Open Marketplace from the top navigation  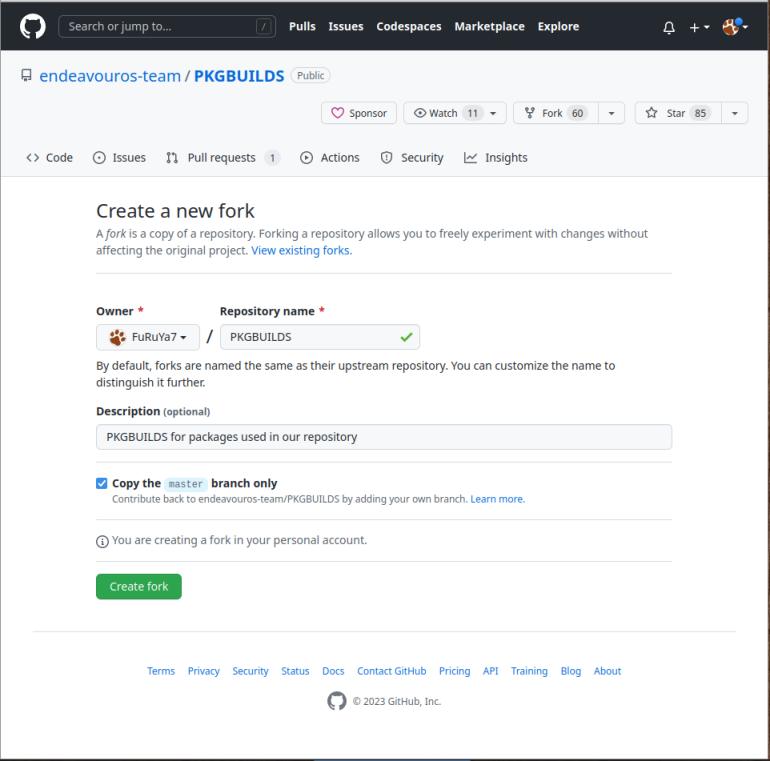[489, 27]
